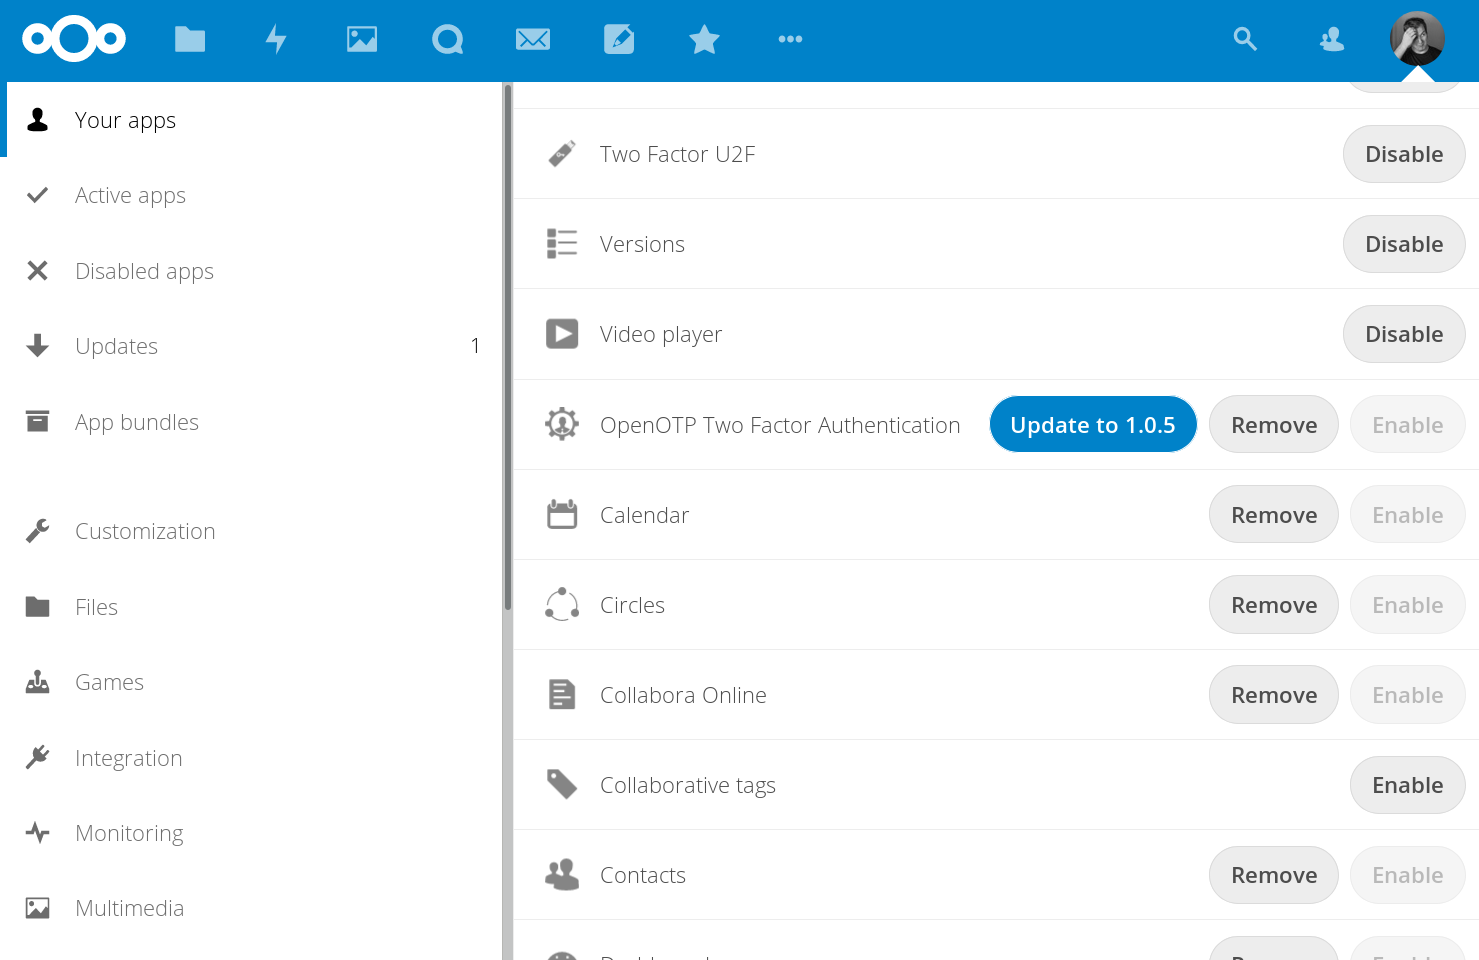Select the Video player app name
The image size is (1479, 960).
click(x=661, y=335)
